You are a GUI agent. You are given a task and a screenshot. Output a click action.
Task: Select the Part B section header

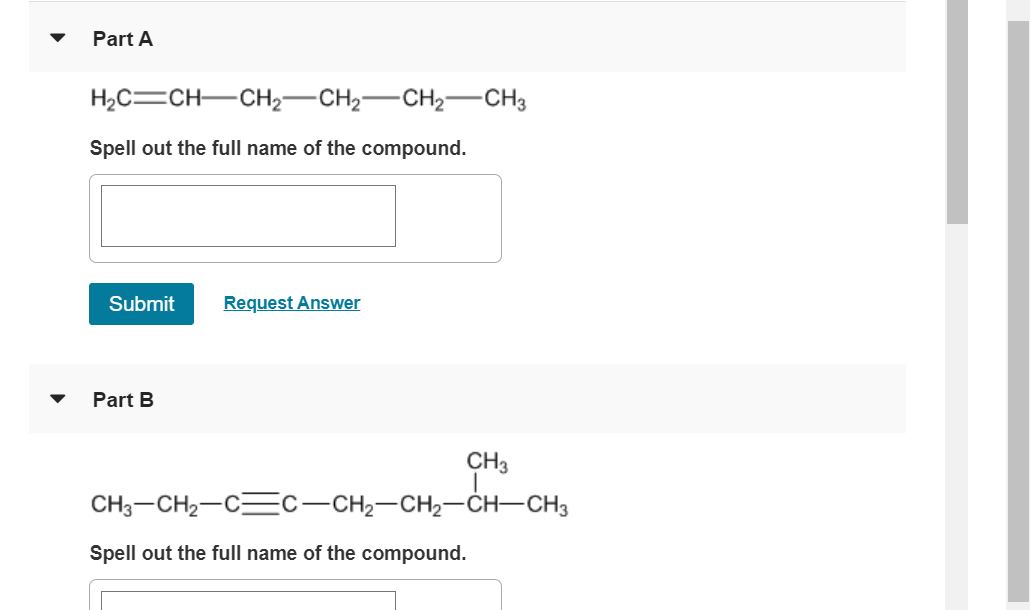pyautogui.click(x=122, y=400)
